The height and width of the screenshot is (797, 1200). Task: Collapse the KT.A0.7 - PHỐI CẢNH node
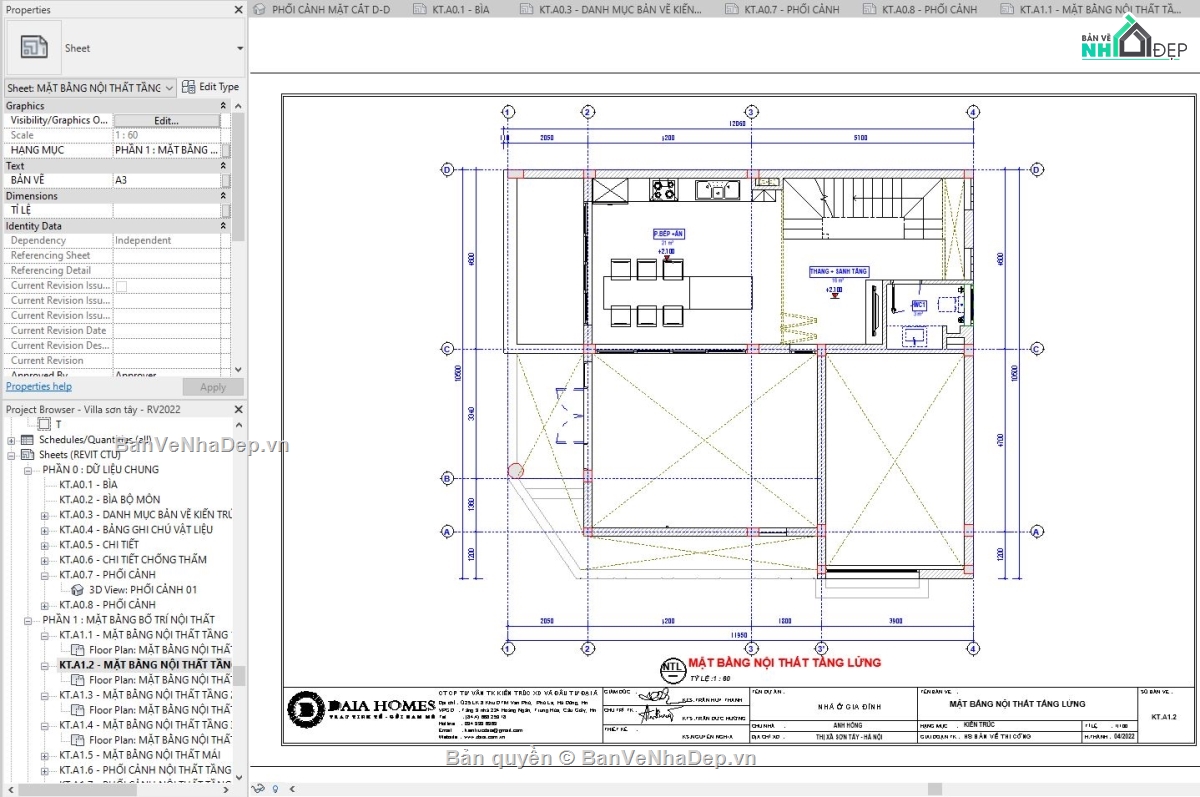point(44,575)
